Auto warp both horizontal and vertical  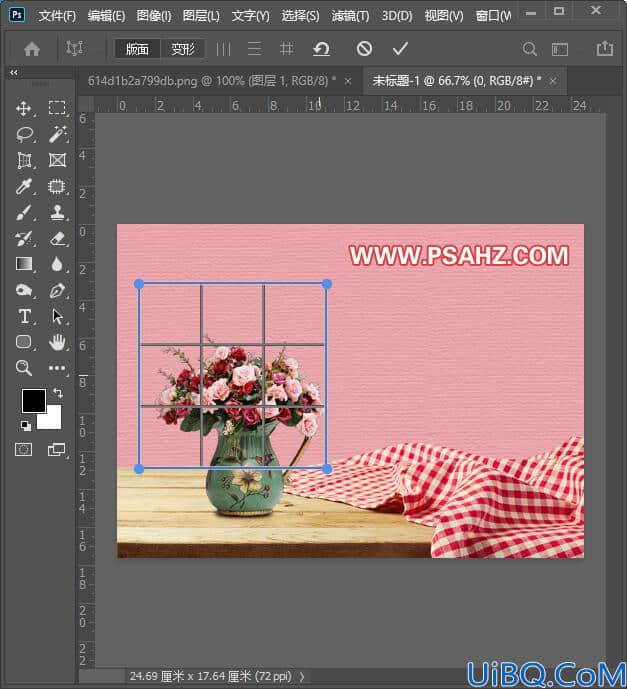click(x=286, y=48)
